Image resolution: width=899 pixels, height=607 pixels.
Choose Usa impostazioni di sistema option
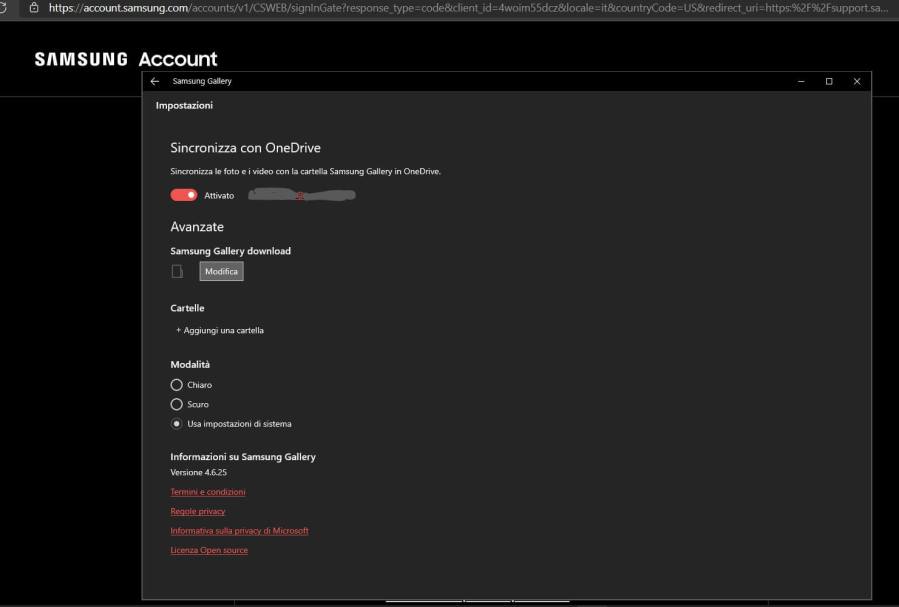coord(177,424)
